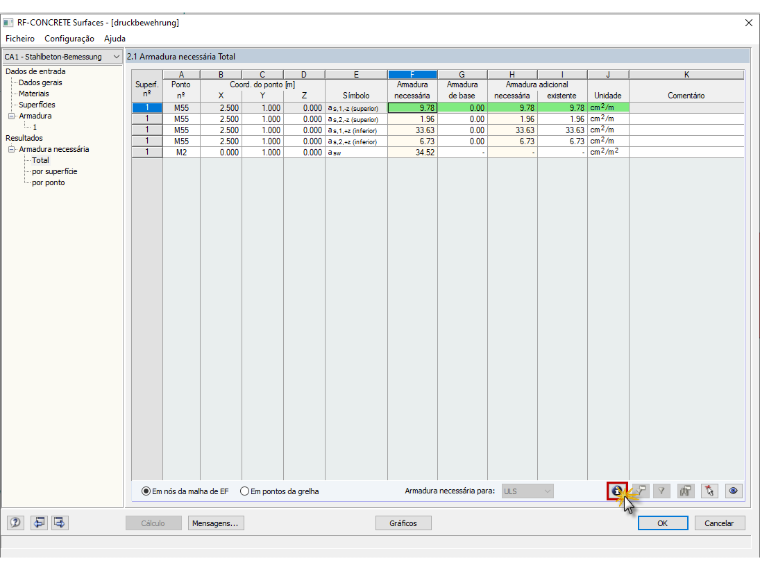Select Dados de entrada tree heading
The height and width of the screenshot is (570, 760).
(35, 71)
